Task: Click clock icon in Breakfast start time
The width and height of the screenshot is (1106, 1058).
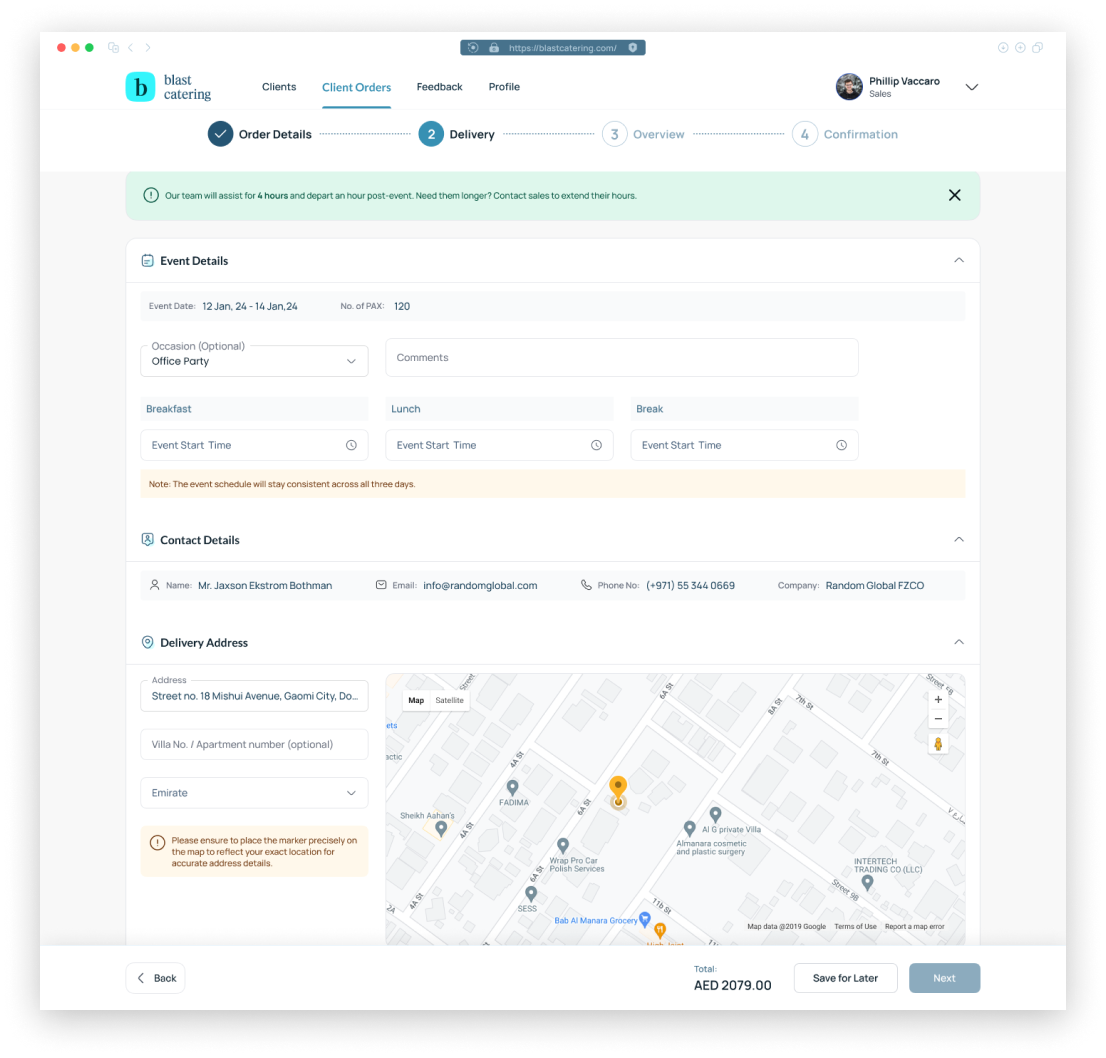Action: 351,445
